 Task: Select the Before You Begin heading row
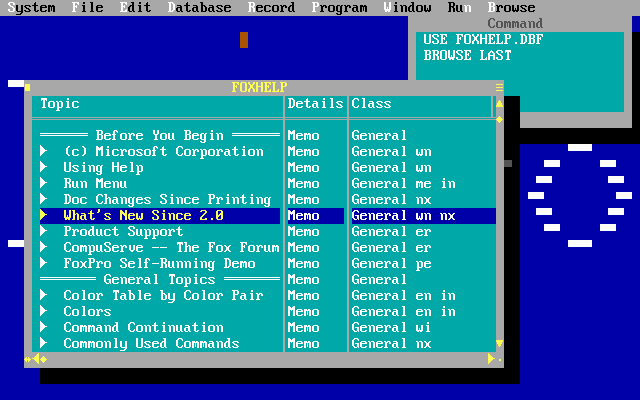[x=160, y=136]
